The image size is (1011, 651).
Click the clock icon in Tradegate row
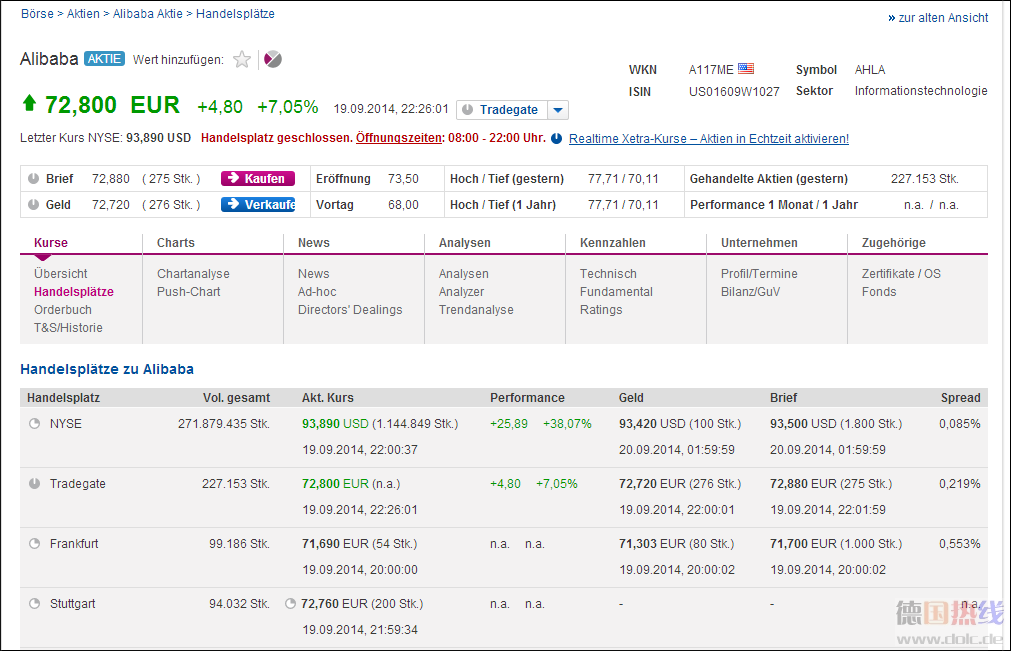tap(35, 483)
